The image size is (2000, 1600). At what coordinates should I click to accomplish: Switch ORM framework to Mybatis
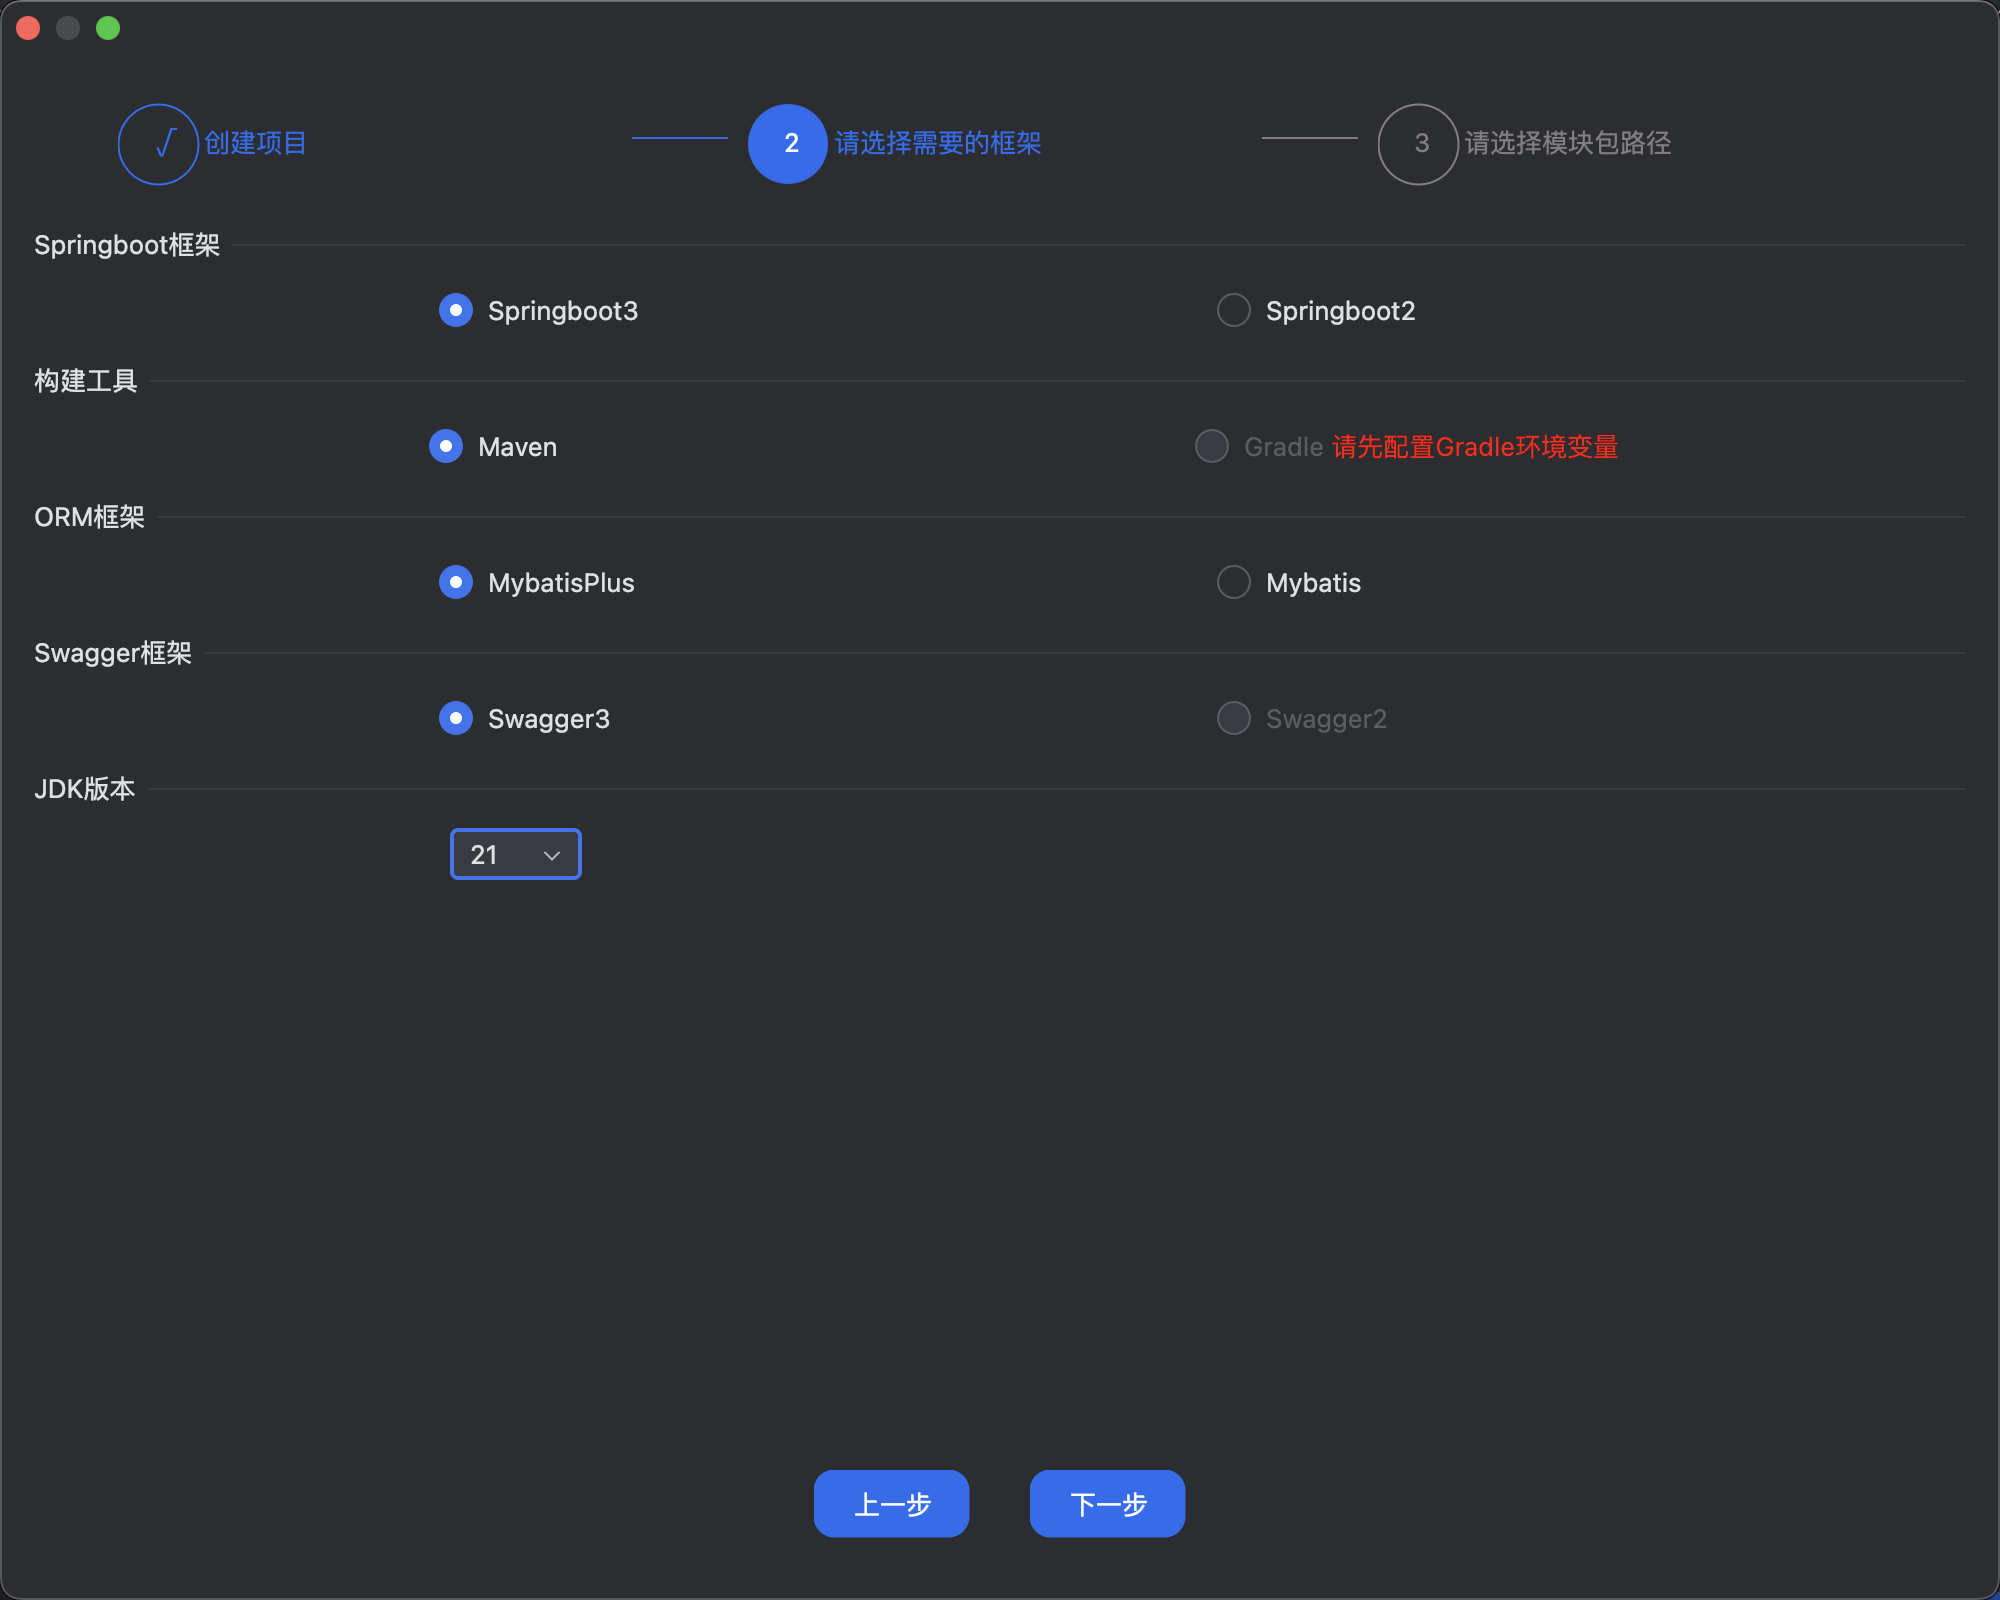pyautogui.click(x=1233, y=582)
